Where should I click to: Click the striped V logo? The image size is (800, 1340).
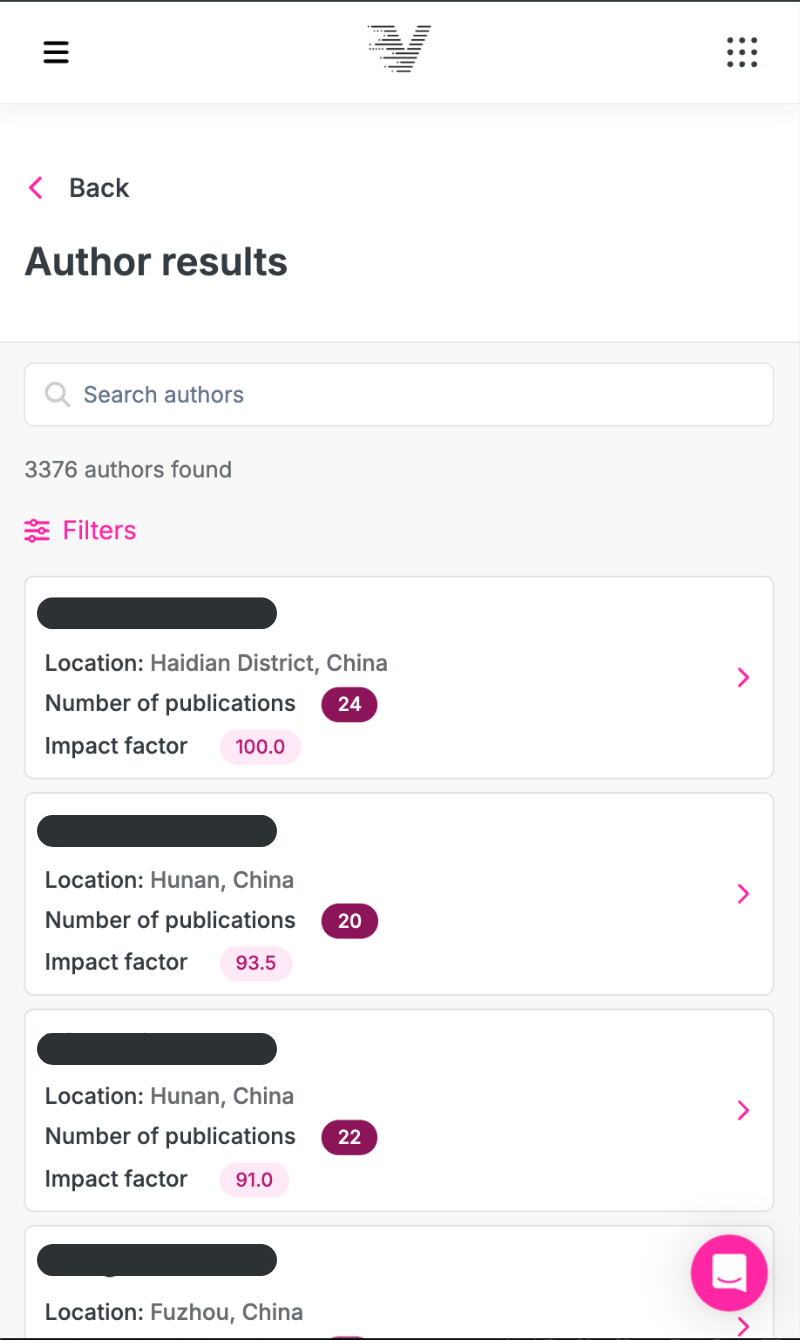pyautogui.click(x=399, y=49)
